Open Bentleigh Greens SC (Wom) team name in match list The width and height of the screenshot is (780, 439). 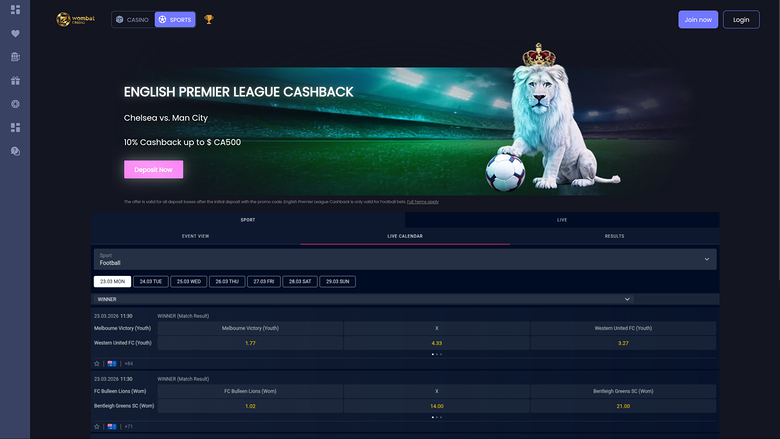(124, 406)
